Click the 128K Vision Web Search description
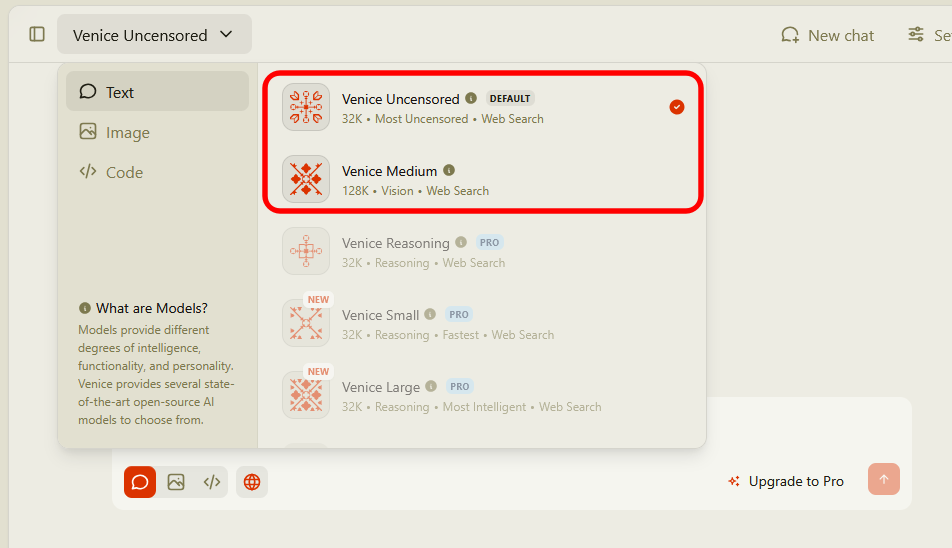Viewport: 952px width, 548px height. [415, 191]
